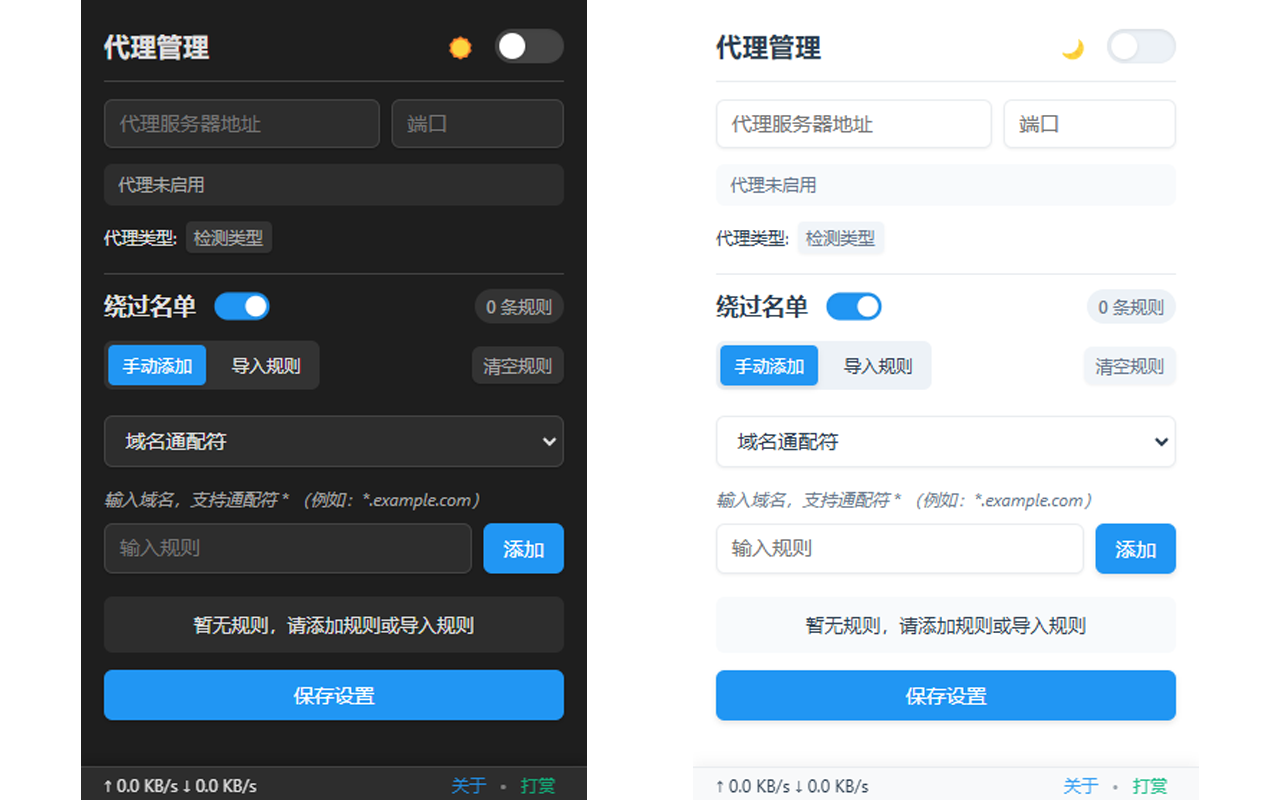Viewport: 1280px width, 800px height.
Task: Open the 域名通配符 dropdown in dark panel
Action: [x=334, y=442]
